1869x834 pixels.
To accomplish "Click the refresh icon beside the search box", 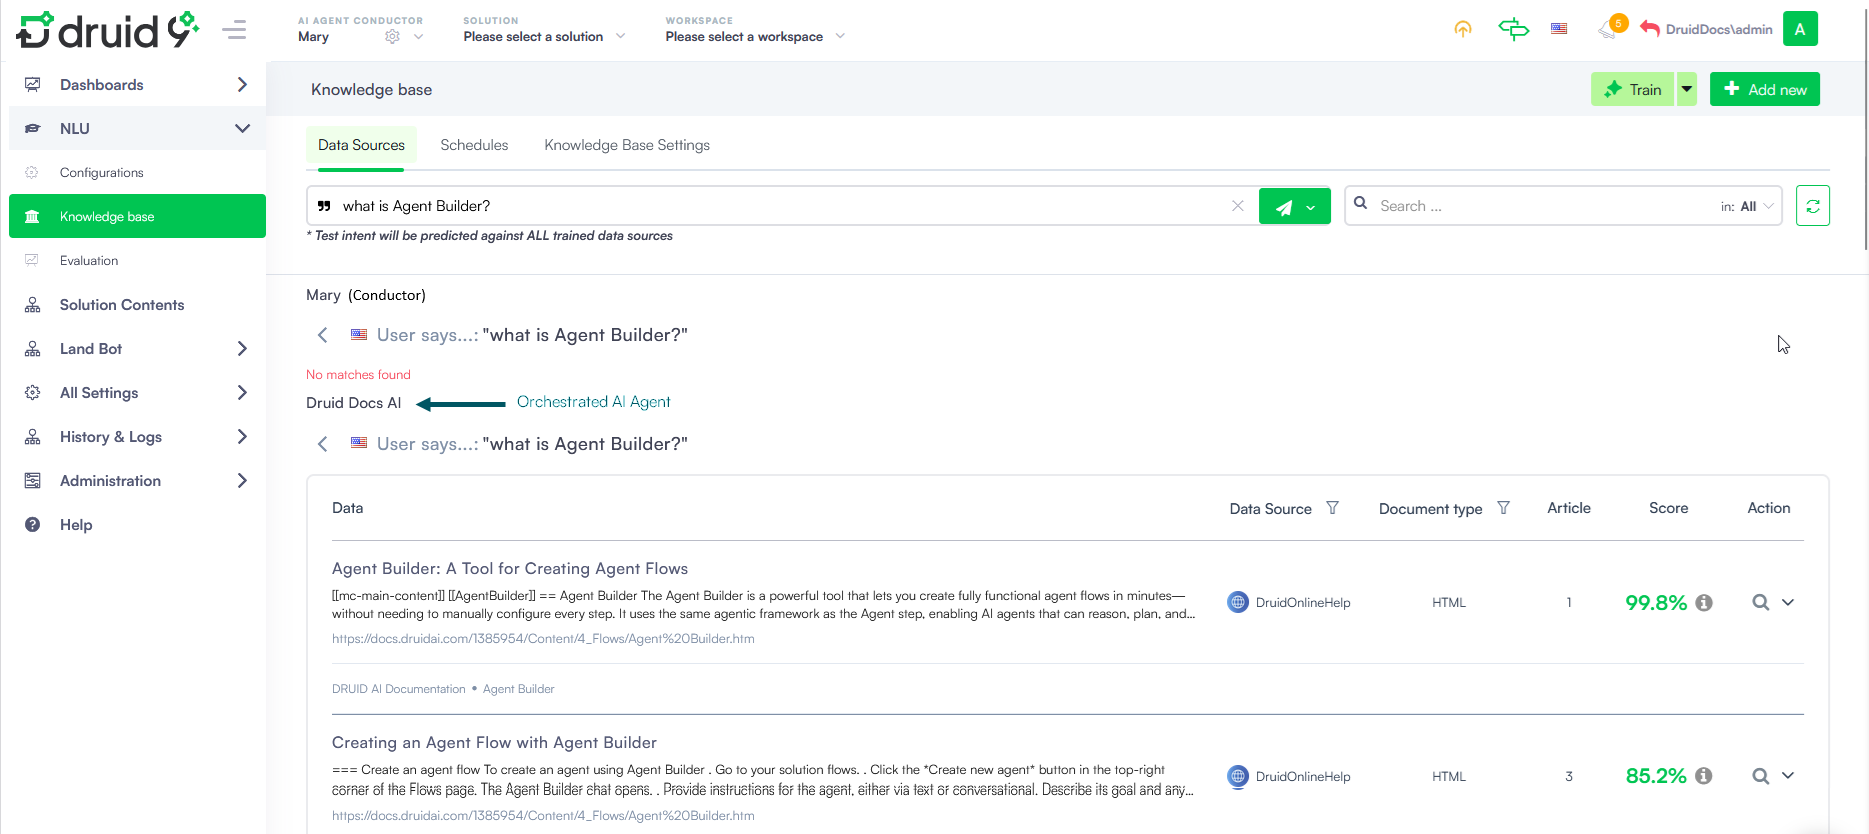I will (x=1812, y=206).
